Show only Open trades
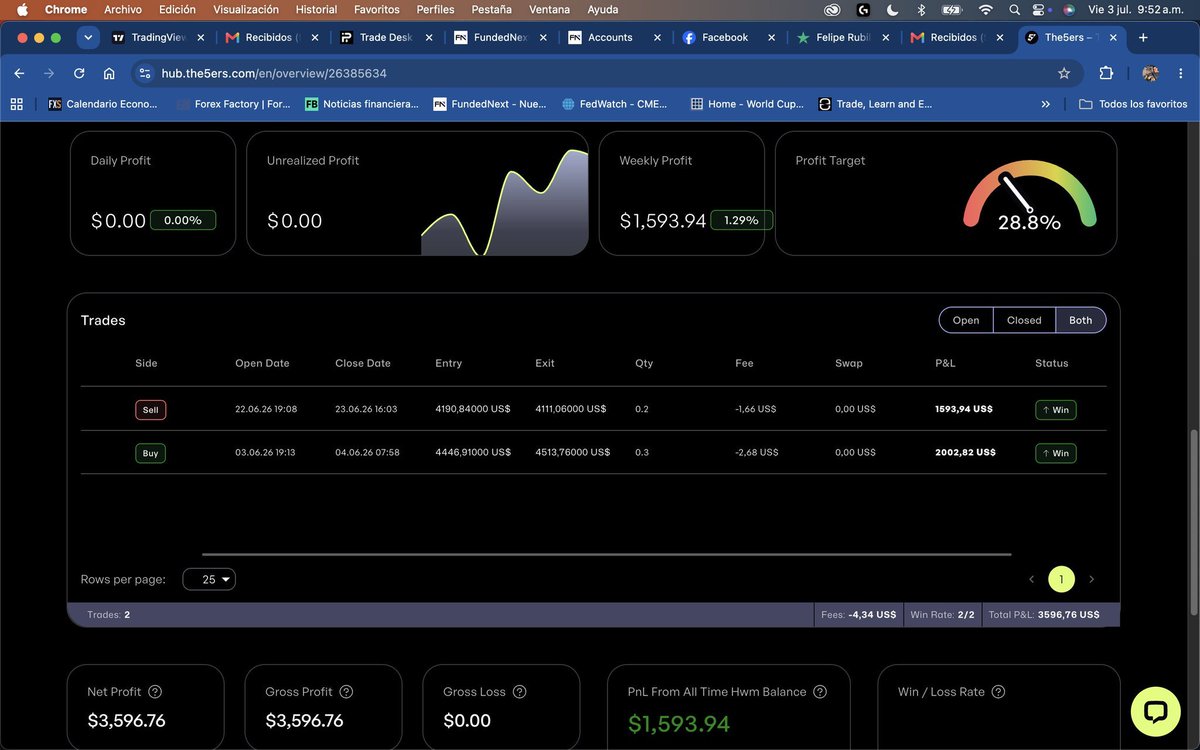 click(966, 320)
